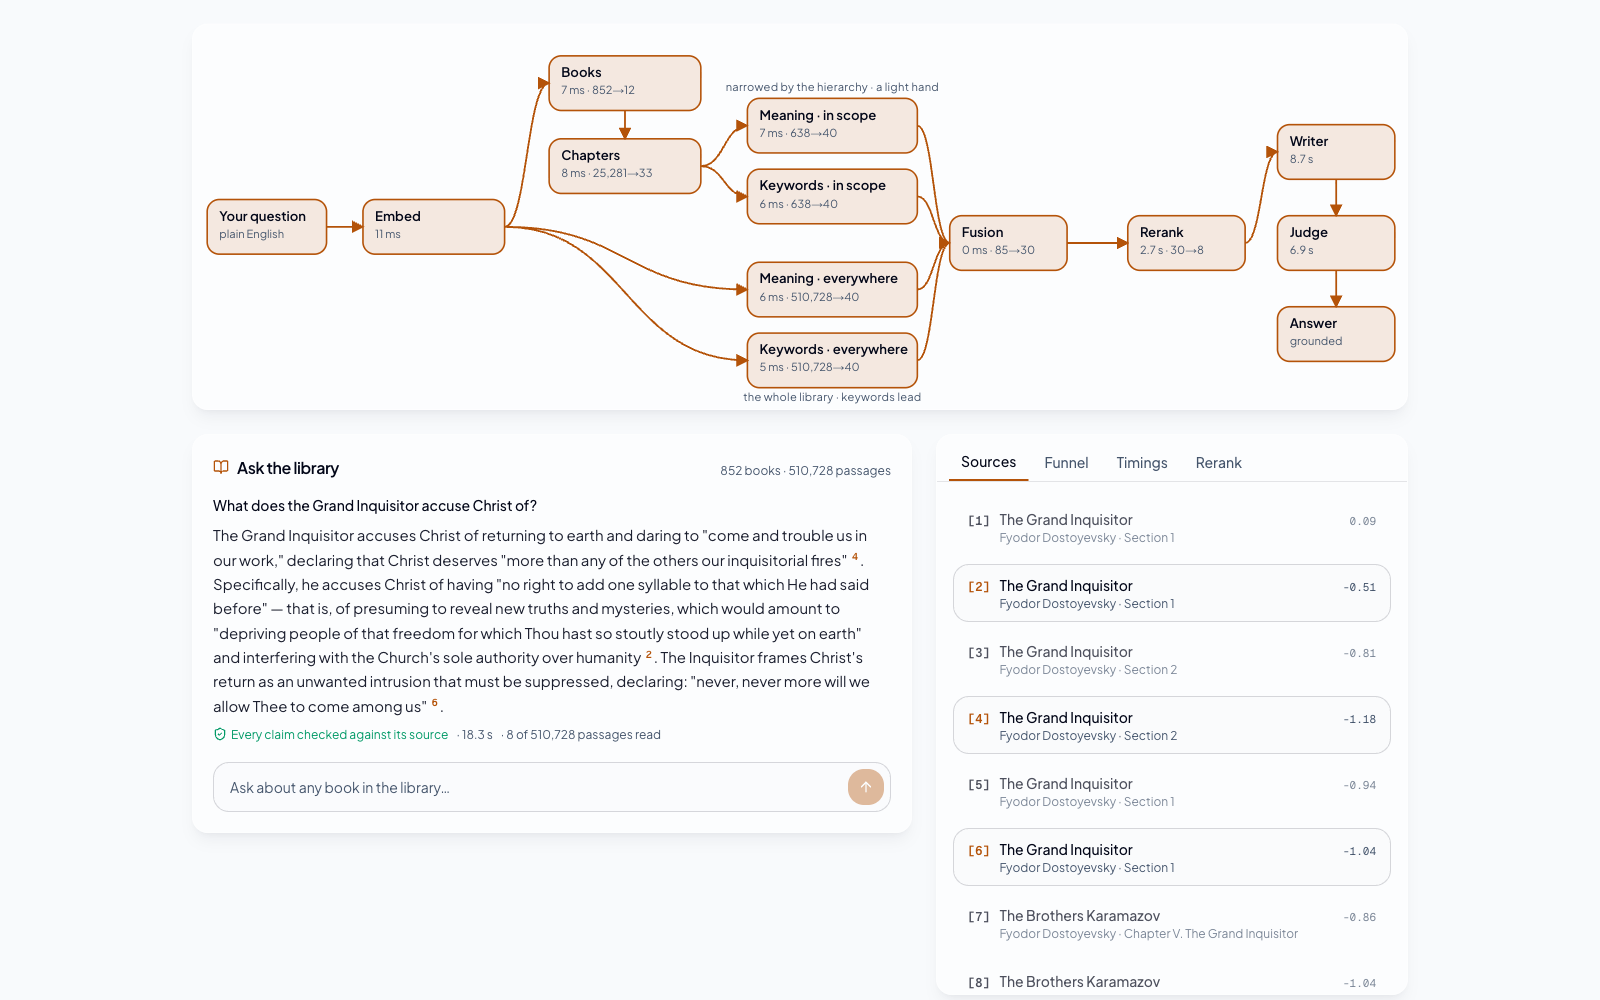Image resolution: width=1600 pixels, height=1000 pixels.
Task: Select the Embed pipeline node
Action: click(434, 227)
